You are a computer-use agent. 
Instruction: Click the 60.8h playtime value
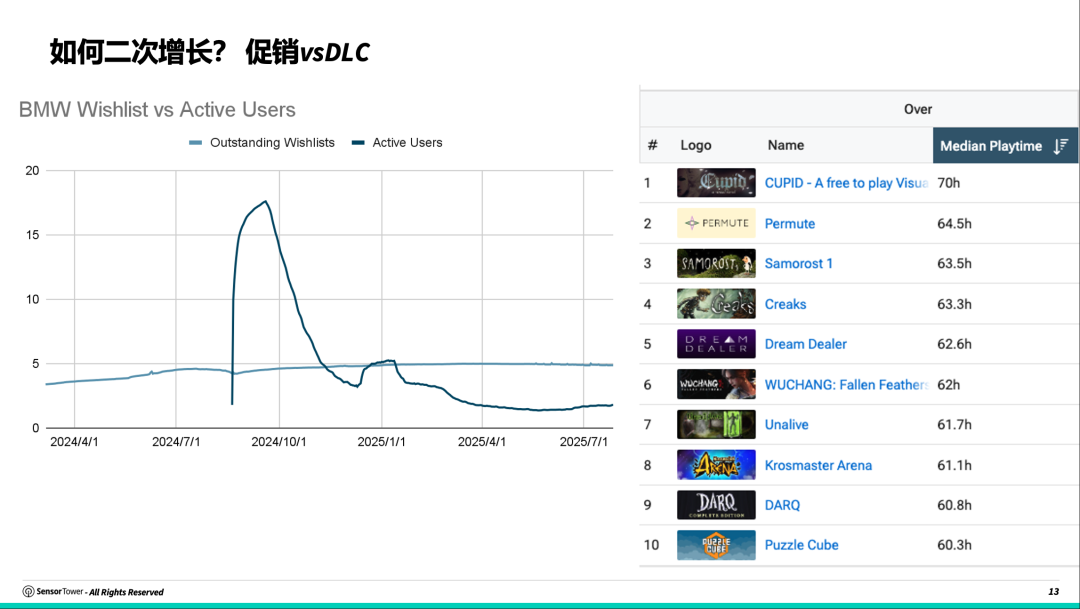(x=954, y=505)
